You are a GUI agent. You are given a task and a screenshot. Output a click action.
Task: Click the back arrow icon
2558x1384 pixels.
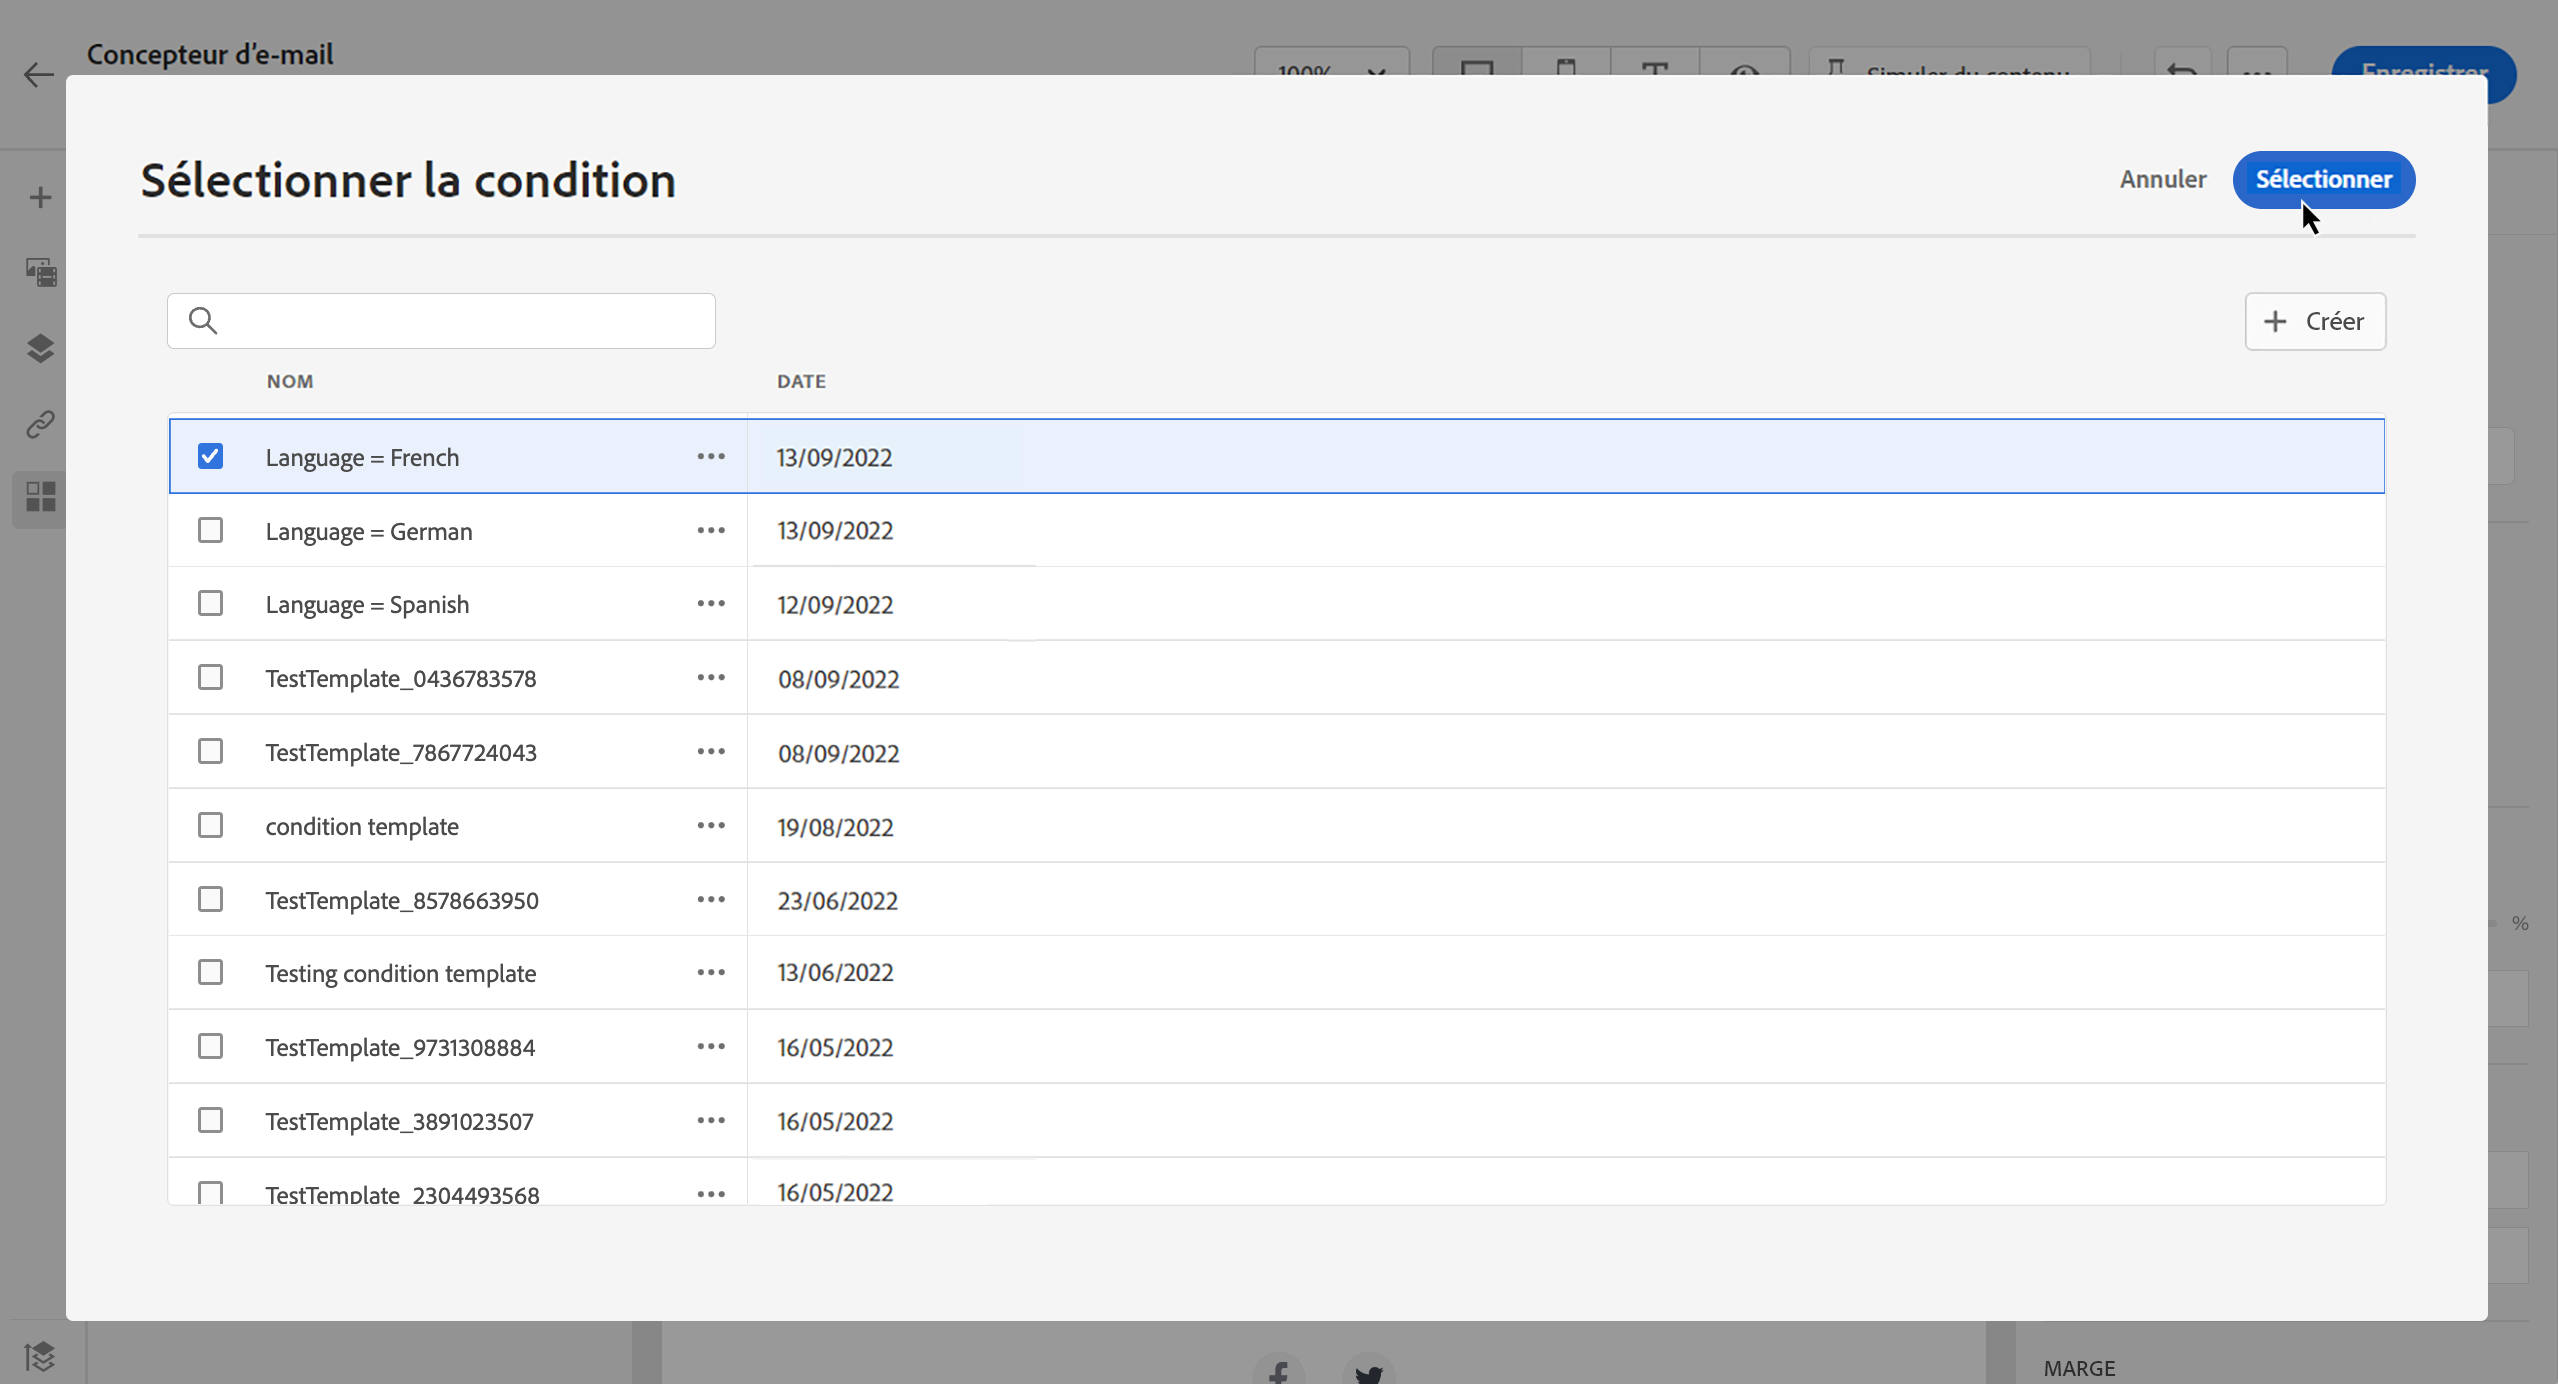tap(38, 74)
